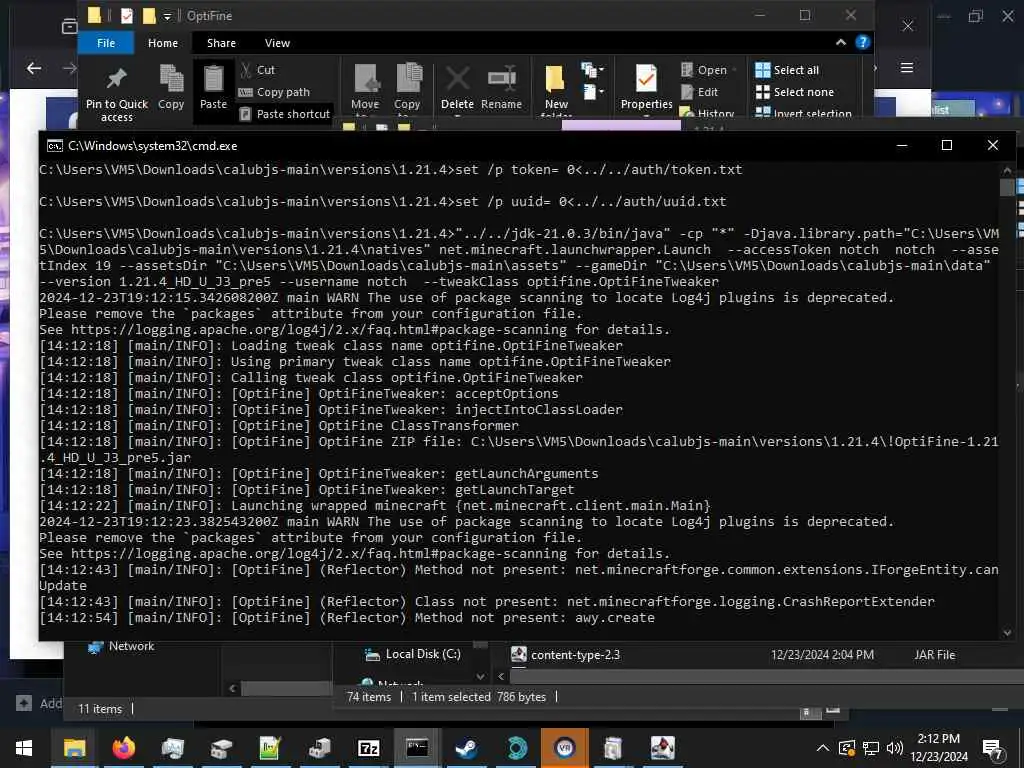Click the Move to icon in the ribbon

365,88
